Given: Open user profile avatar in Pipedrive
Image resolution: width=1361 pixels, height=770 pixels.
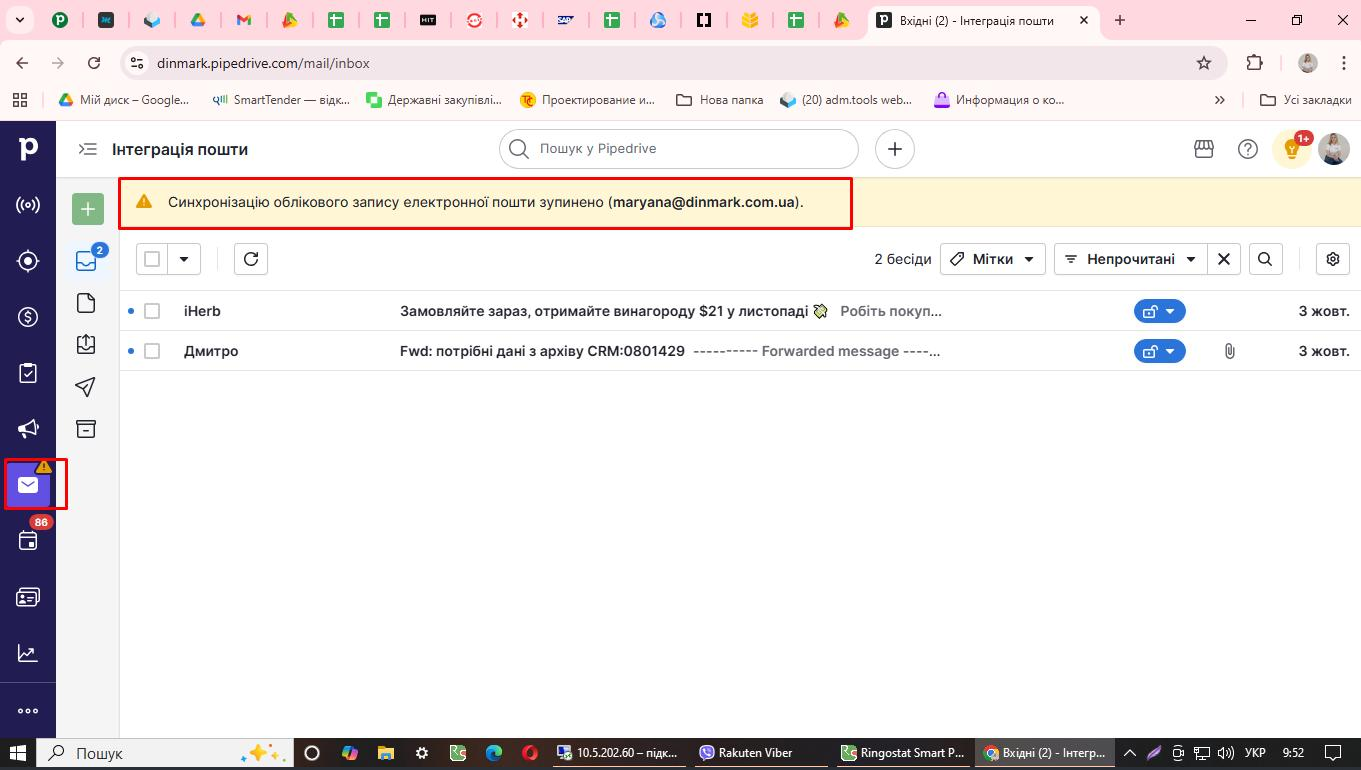Looking at the screenshot, I should [x=1334, y=149].
